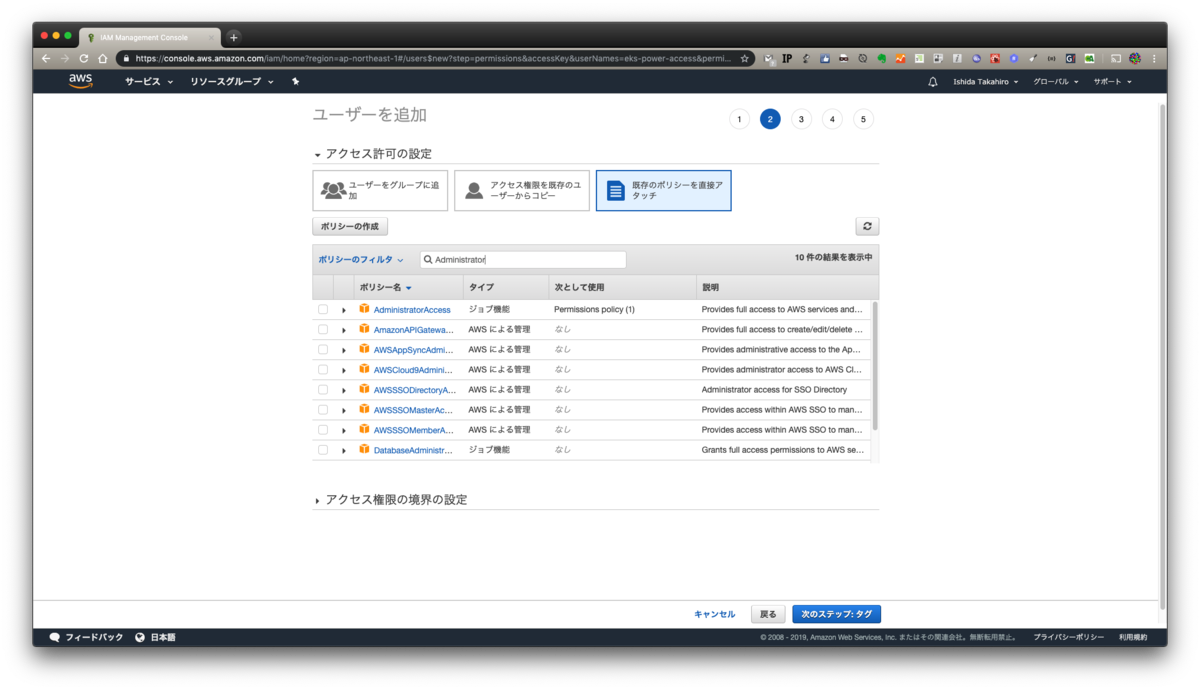Select 既存のポリシーを直接アタッチ option

pyautogui.click(x=664, y=190)
